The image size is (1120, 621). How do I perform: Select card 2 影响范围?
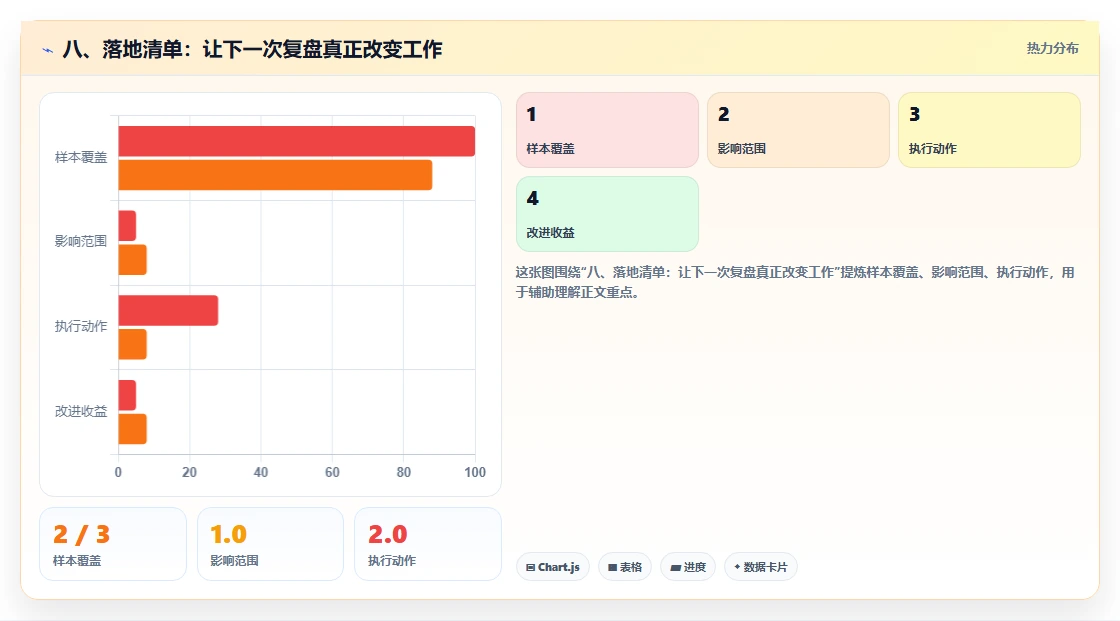pyautogui.click(x=798, y=130)
